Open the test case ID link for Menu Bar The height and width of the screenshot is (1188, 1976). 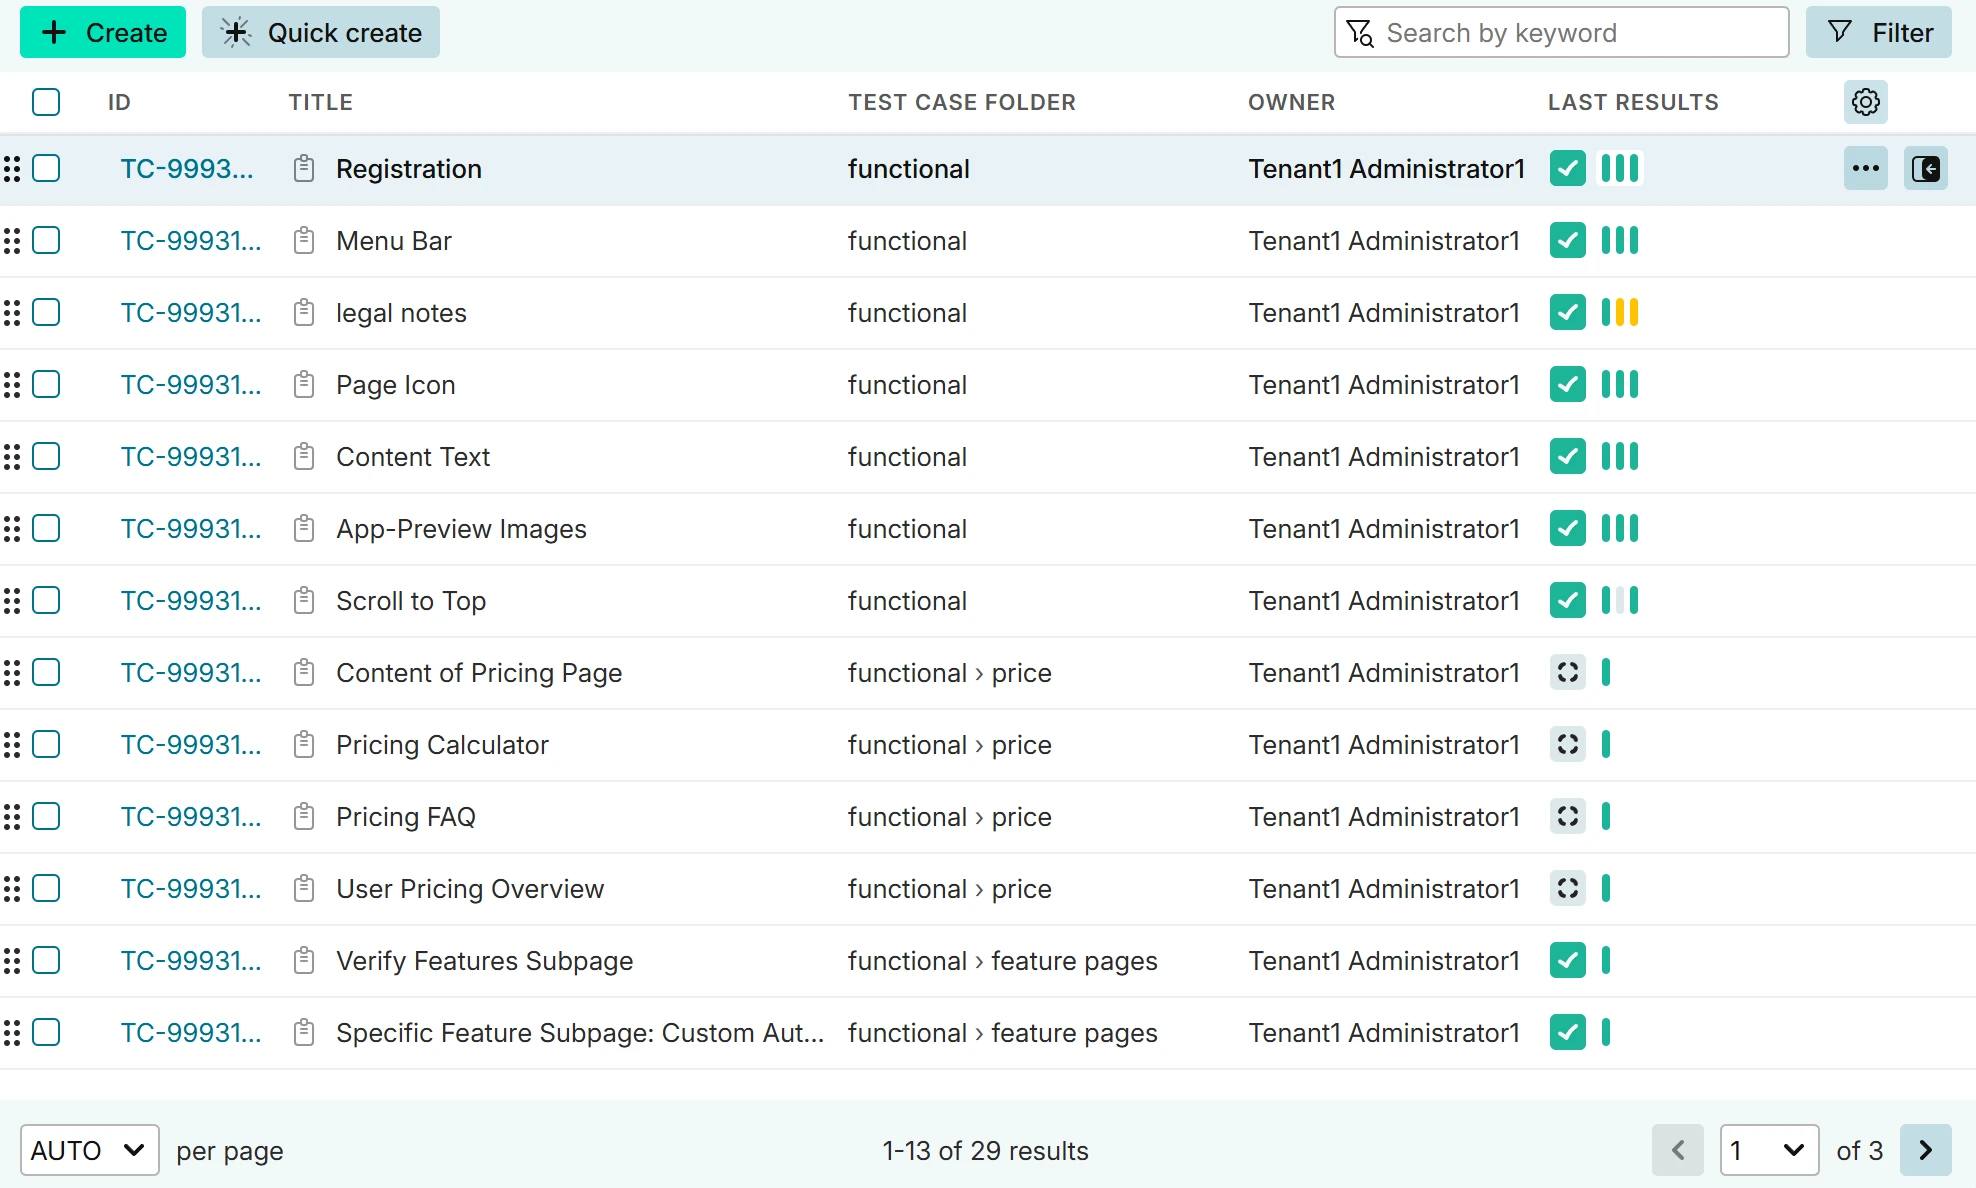[191, 241]
